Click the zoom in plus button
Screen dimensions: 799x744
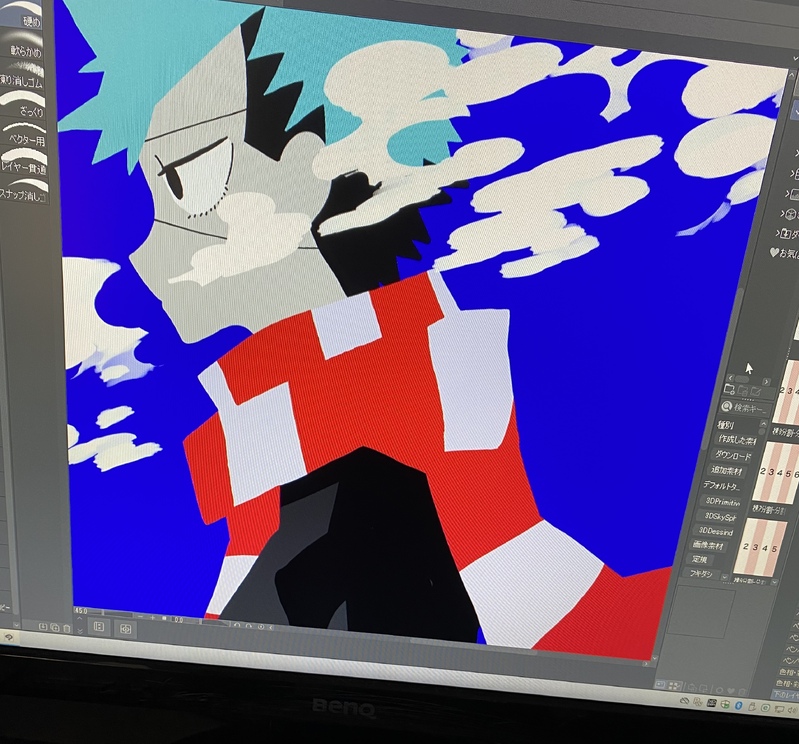[x=152, y=618]
